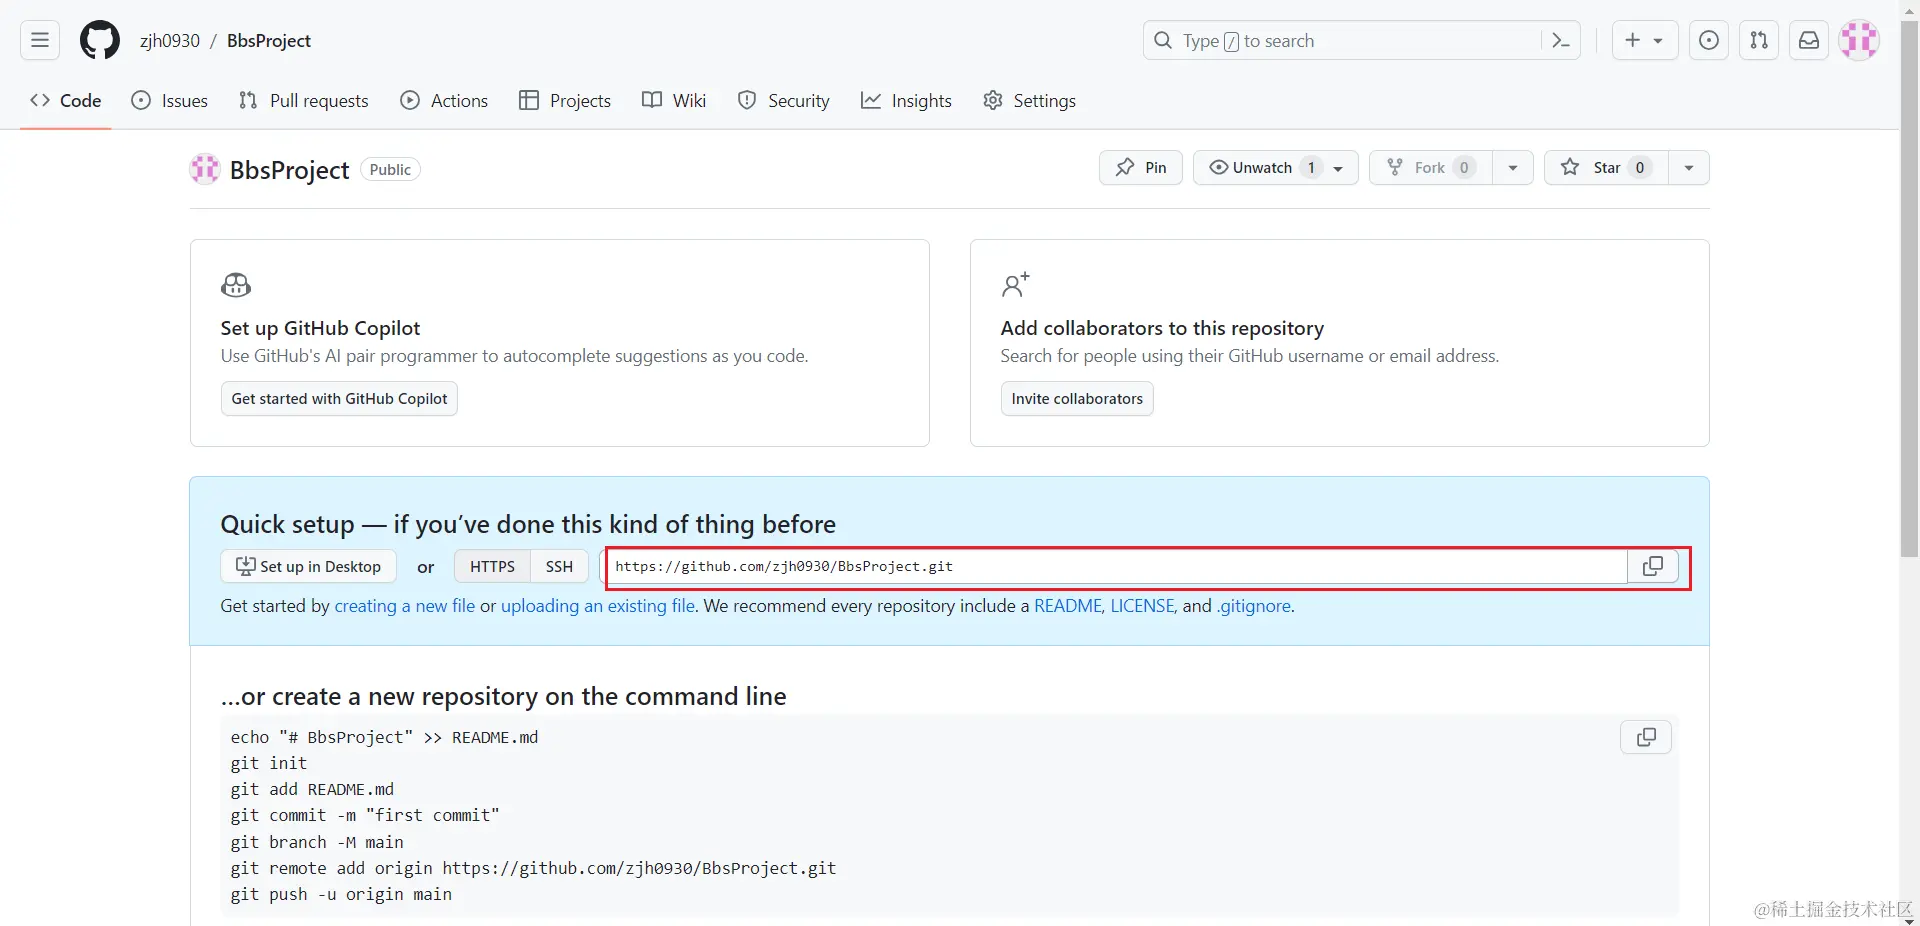This screenshot has width=1920, height=926.
Task: Open the zjh0930 owner link
Action: [x=170, y=41]
